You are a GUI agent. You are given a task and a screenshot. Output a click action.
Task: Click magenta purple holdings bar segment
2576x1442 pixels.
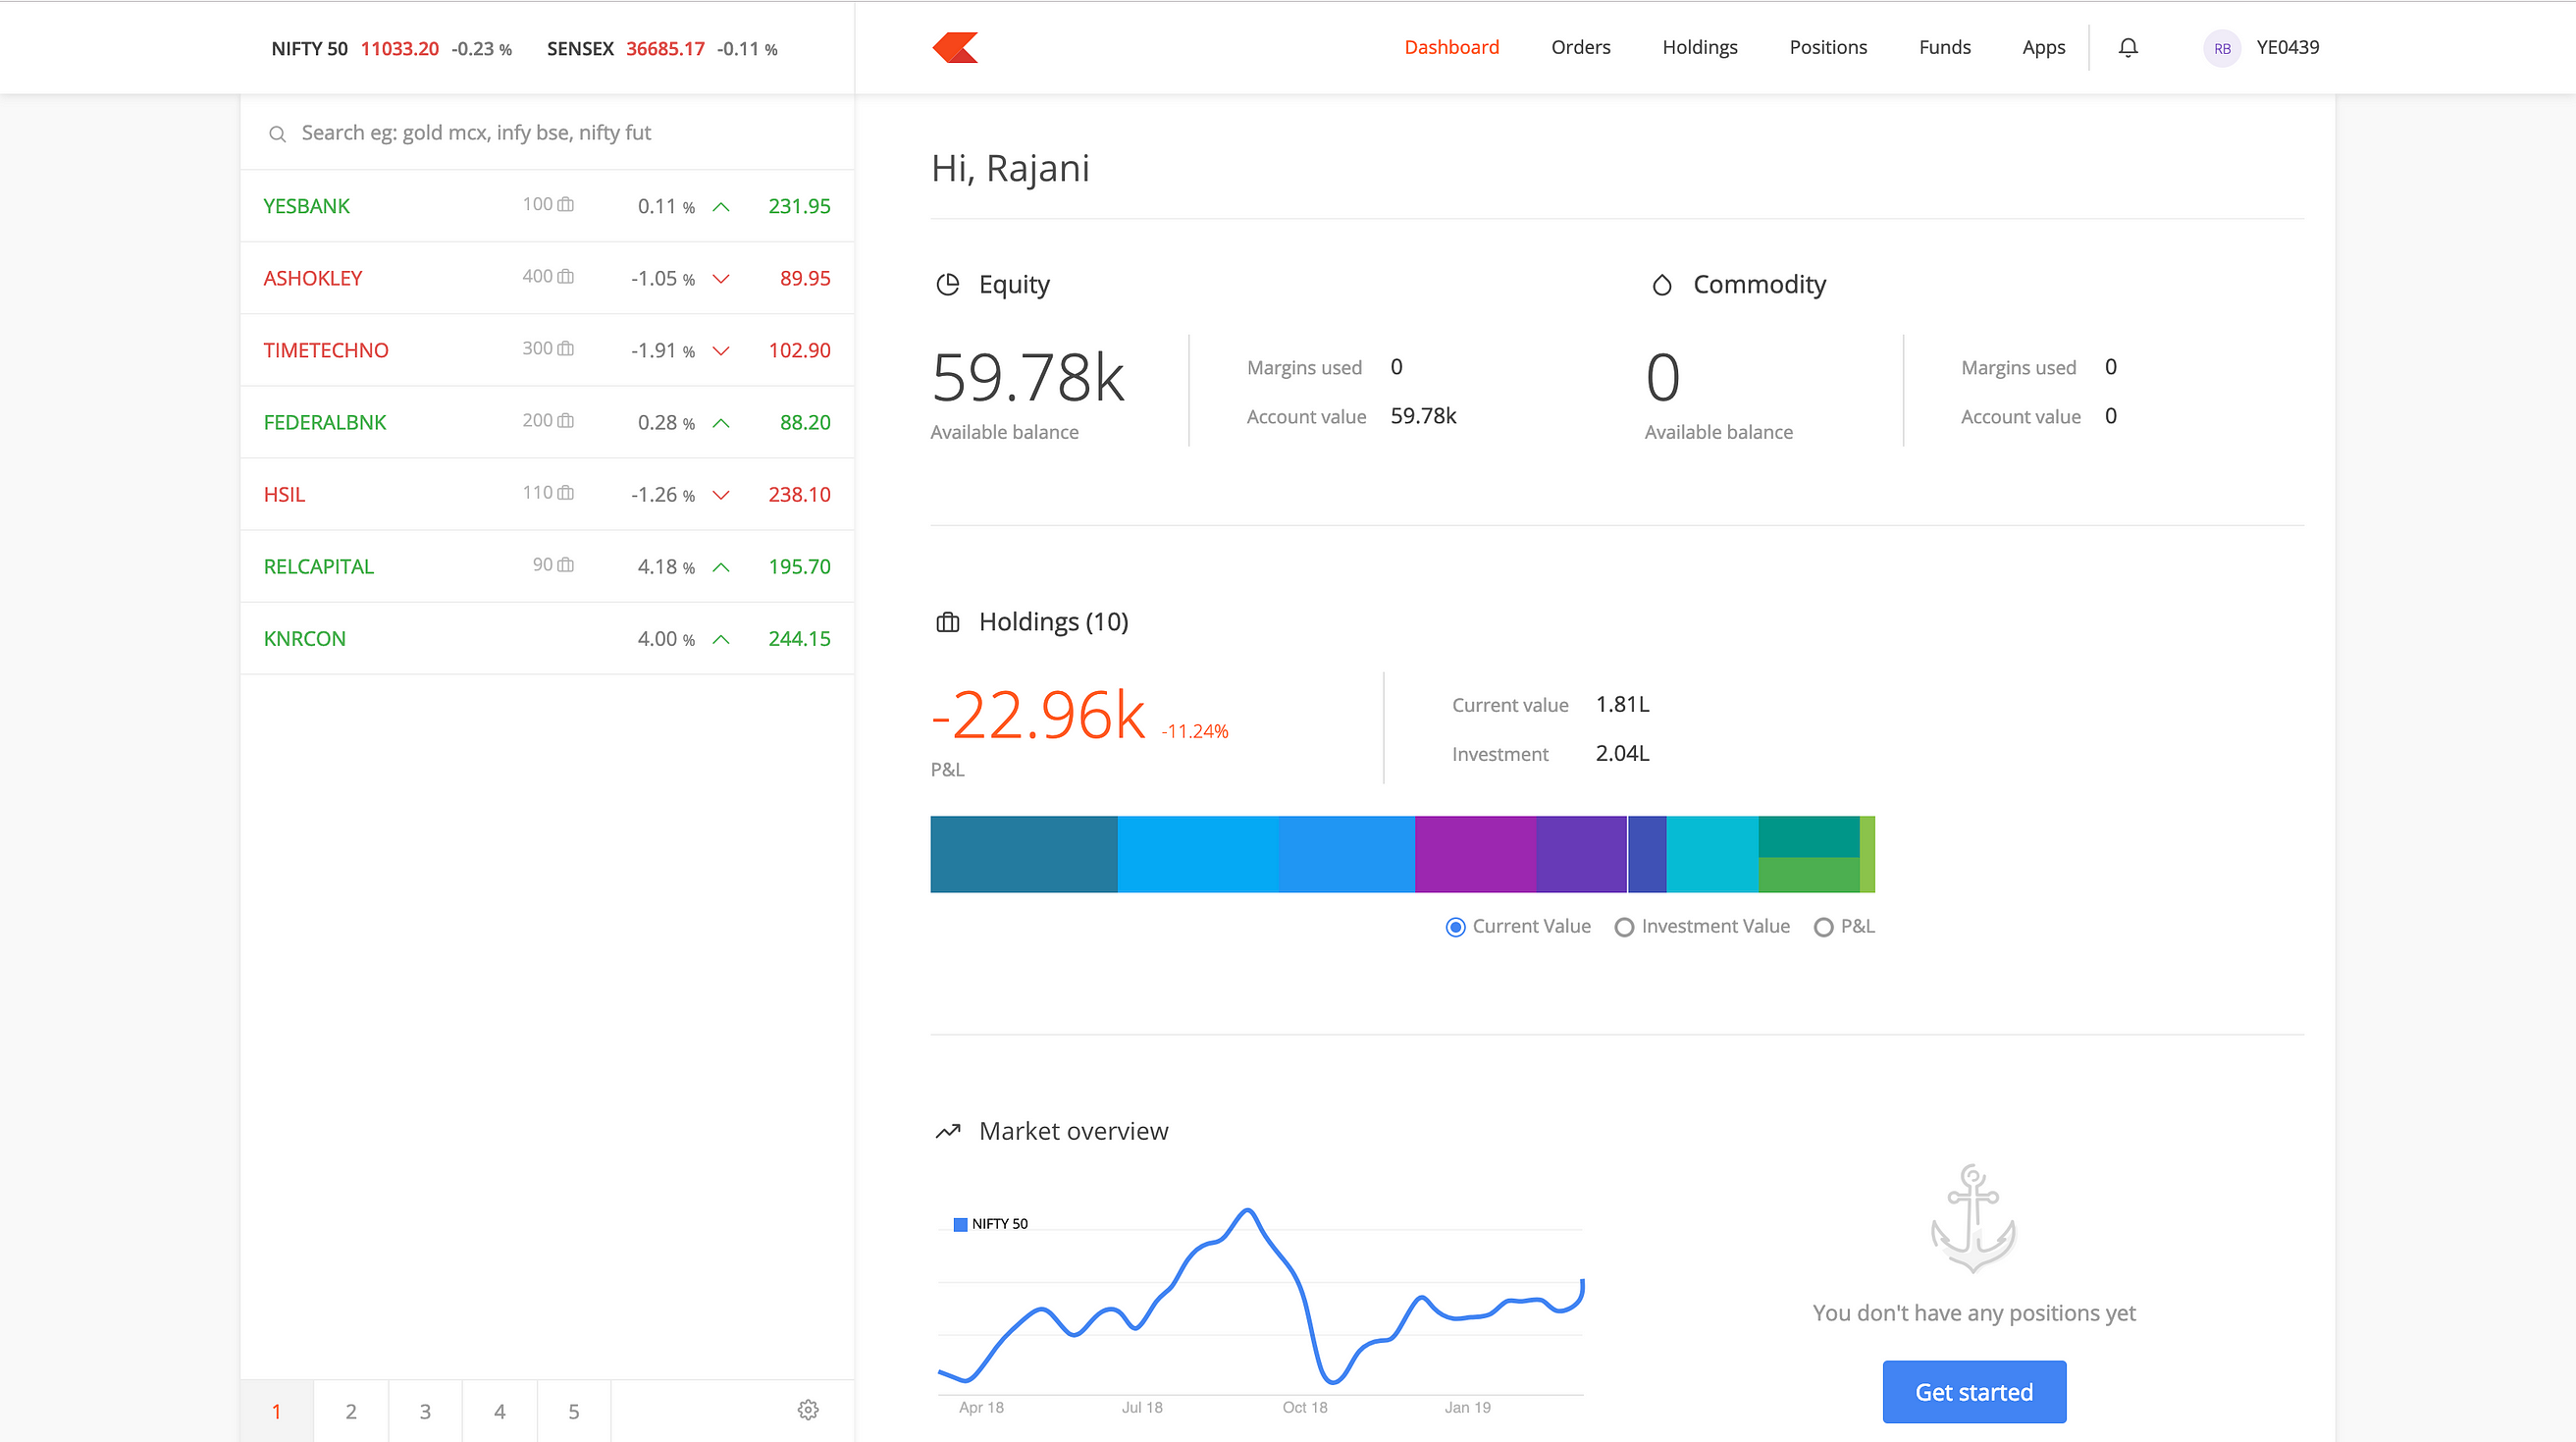pyautogui.click(x=1475, y=854)
